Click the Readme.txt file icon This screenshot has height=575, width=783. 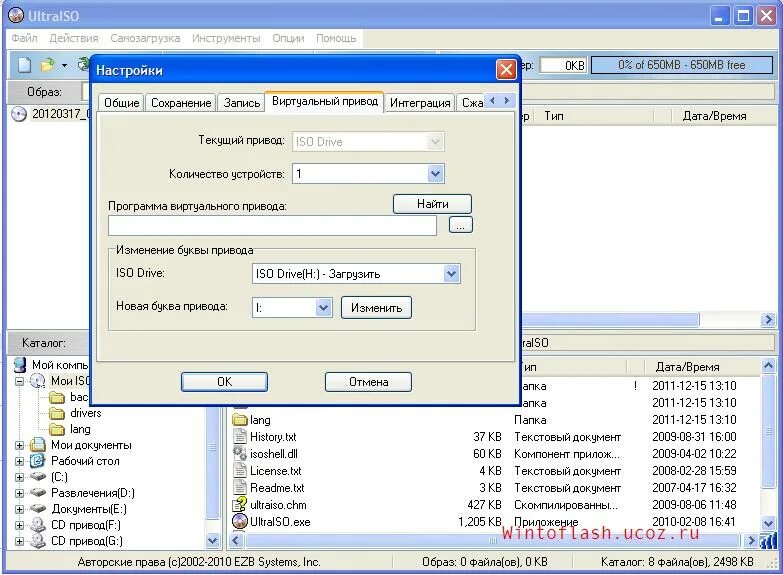pyautogui.click(x=240, y=488)
